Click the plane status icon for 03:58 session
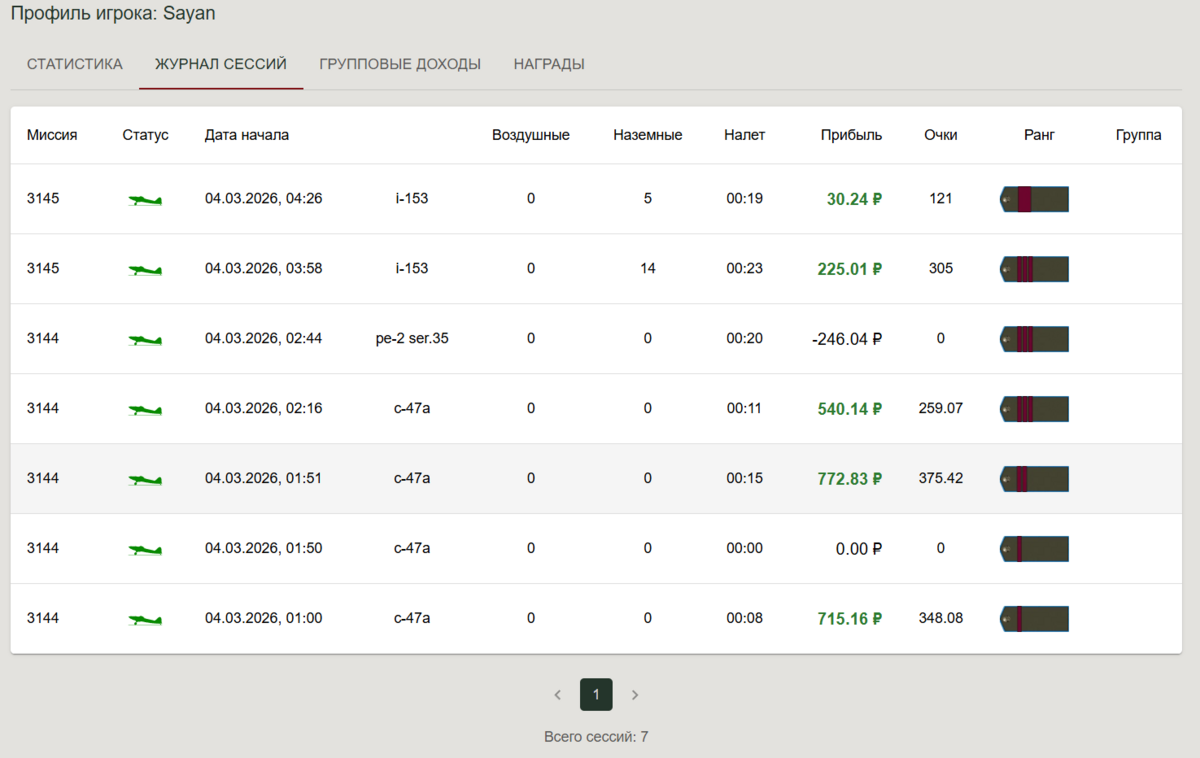 146,270
